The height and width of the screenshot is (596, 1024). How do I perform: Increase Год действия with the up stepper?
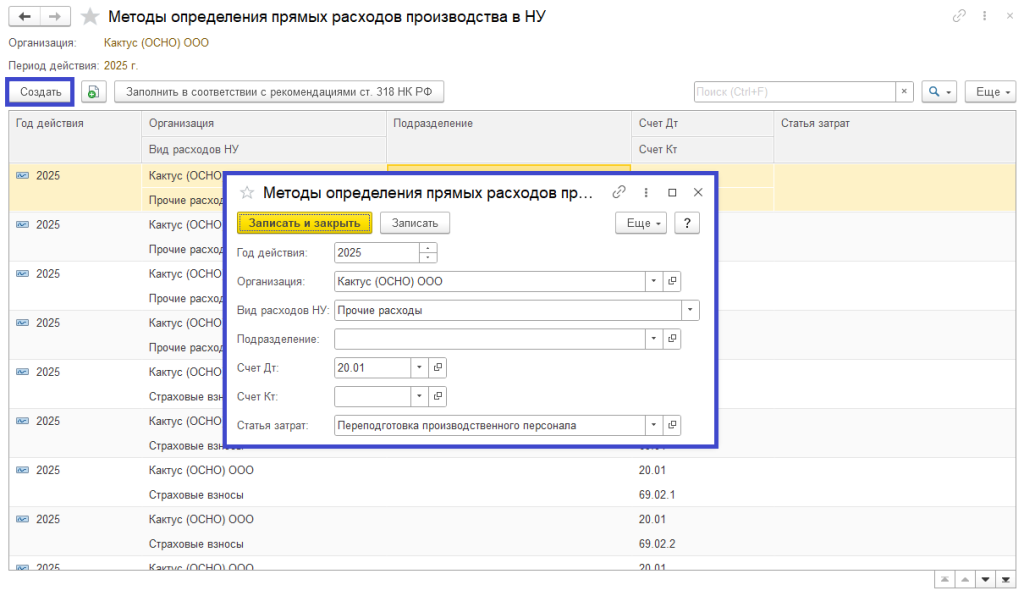[428, 248]
